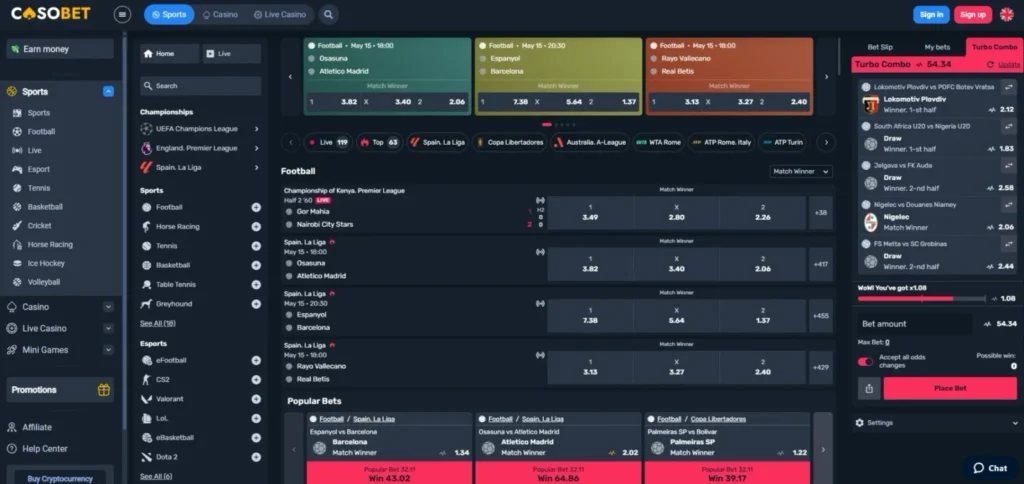Open the Chat widget

(990, 468)
